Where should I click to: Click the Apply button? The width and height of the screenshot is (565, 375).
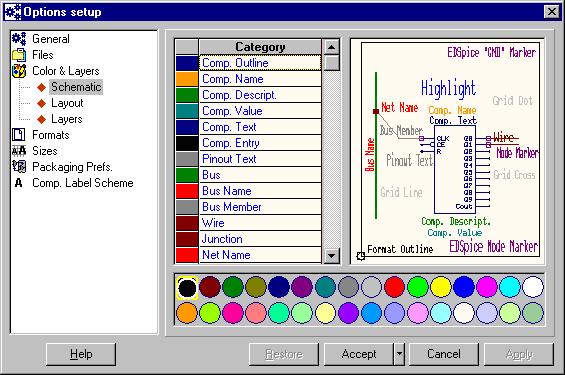coord(519,354)
